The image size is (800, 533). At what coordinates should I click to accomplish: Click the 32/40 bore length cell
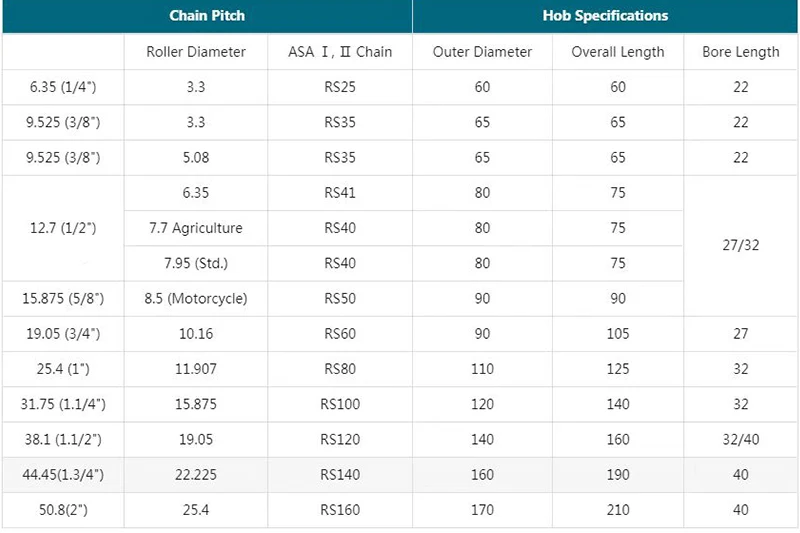pyautogui.click(x=740, y=439)
